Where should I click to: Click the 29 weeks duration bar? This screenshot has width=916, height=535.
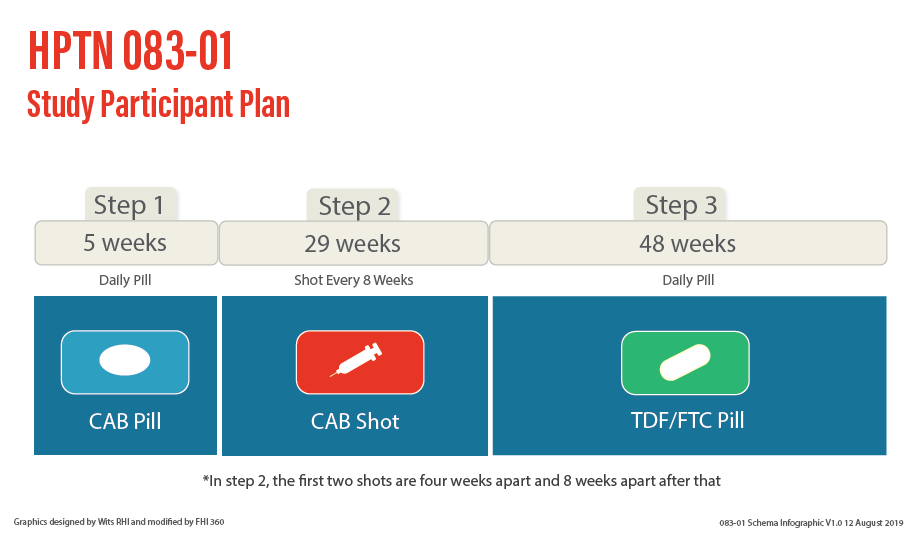click(x=352, y=244)
